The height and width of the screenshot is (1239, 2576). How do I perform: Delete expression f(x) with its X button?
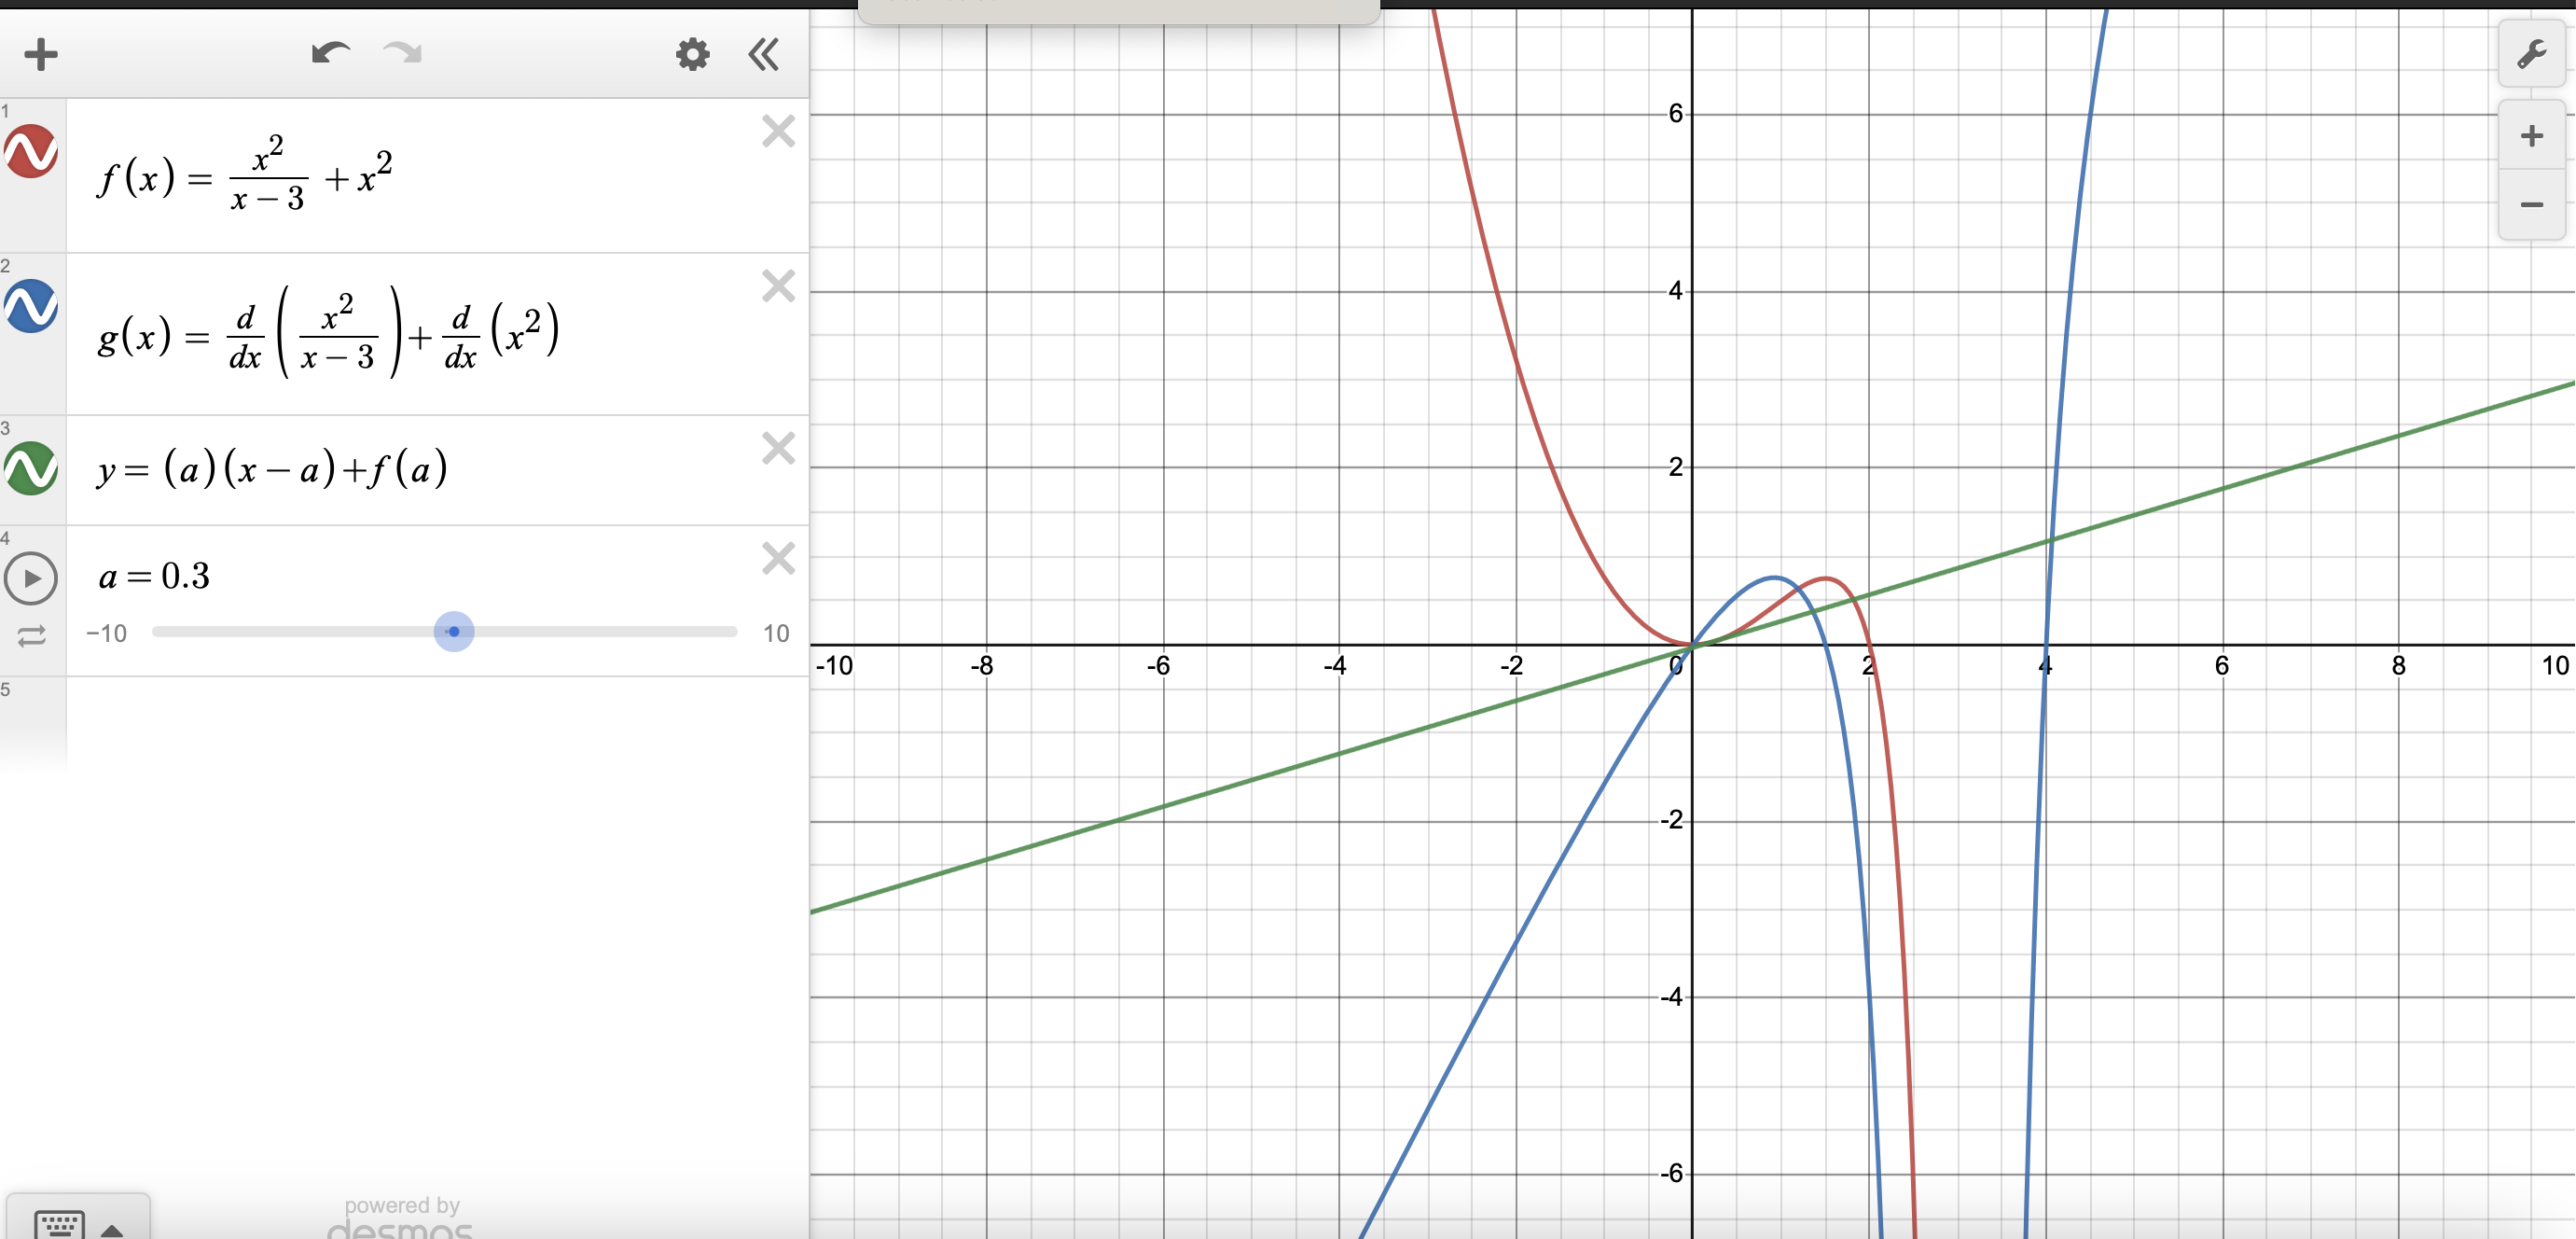(778, 131)
